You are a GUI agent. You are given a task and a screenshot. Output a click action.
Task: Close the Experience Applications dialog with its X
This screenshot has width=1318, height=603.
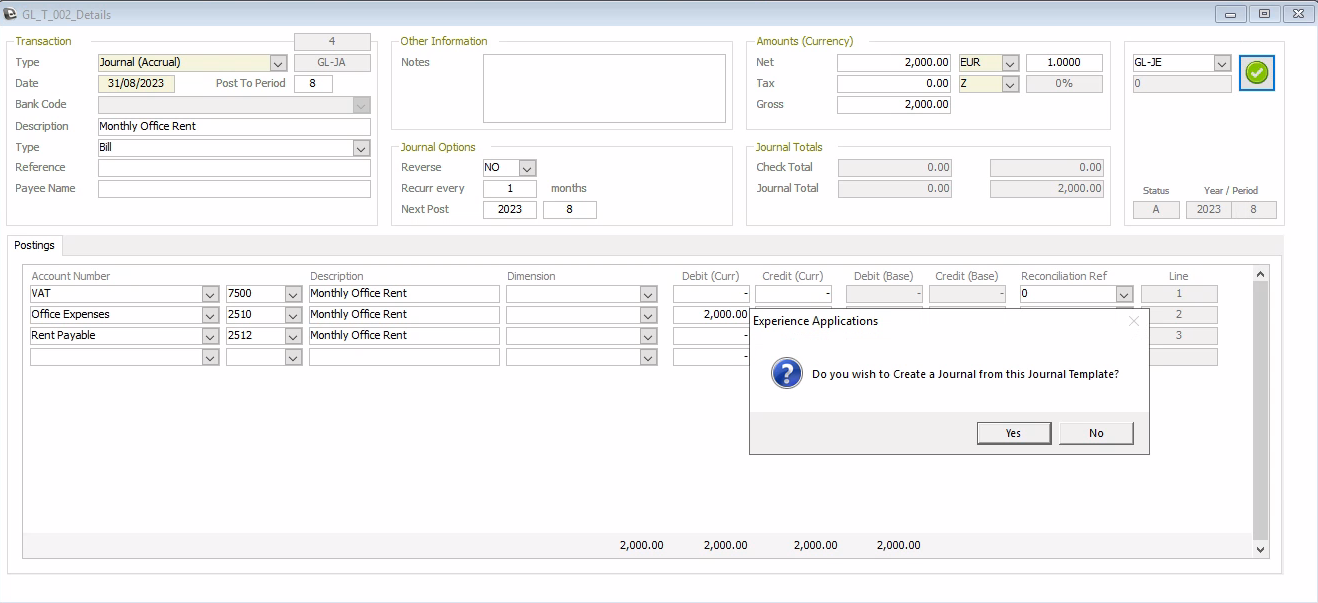click(x=1134, y=320)
